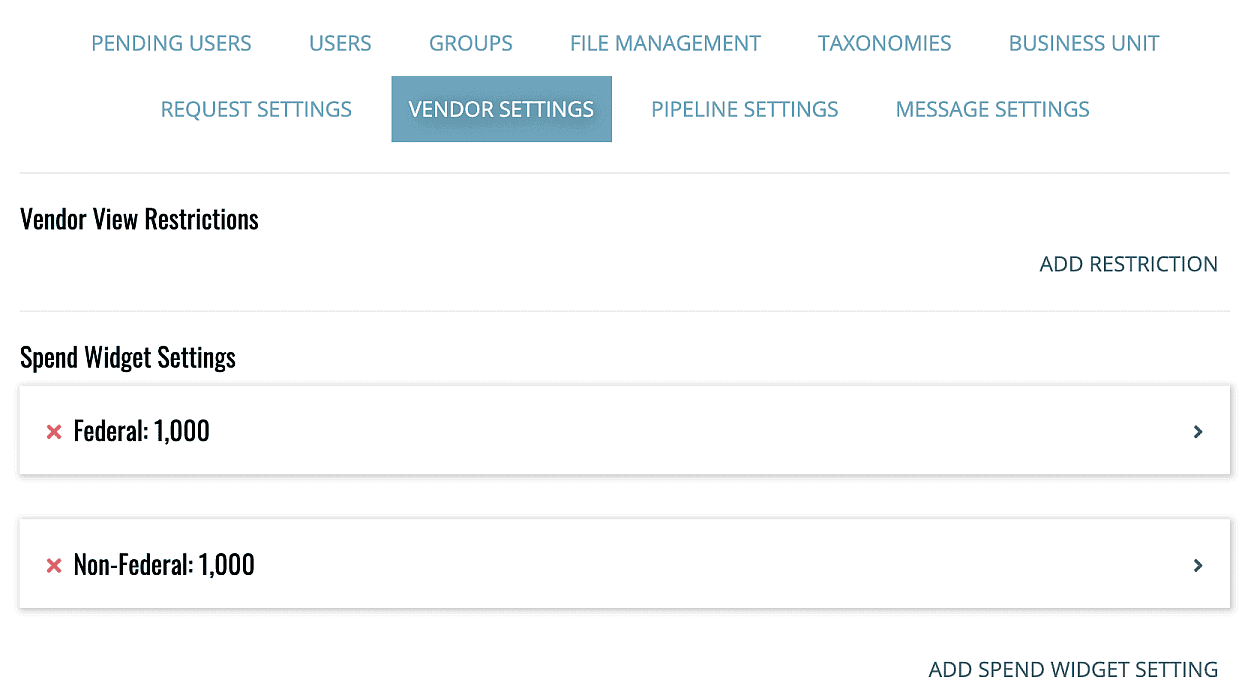Click the Non-Federal: 1,000 label
Image resolution: width=1254 pixels, height=698 pixels.
click(164, 565)
